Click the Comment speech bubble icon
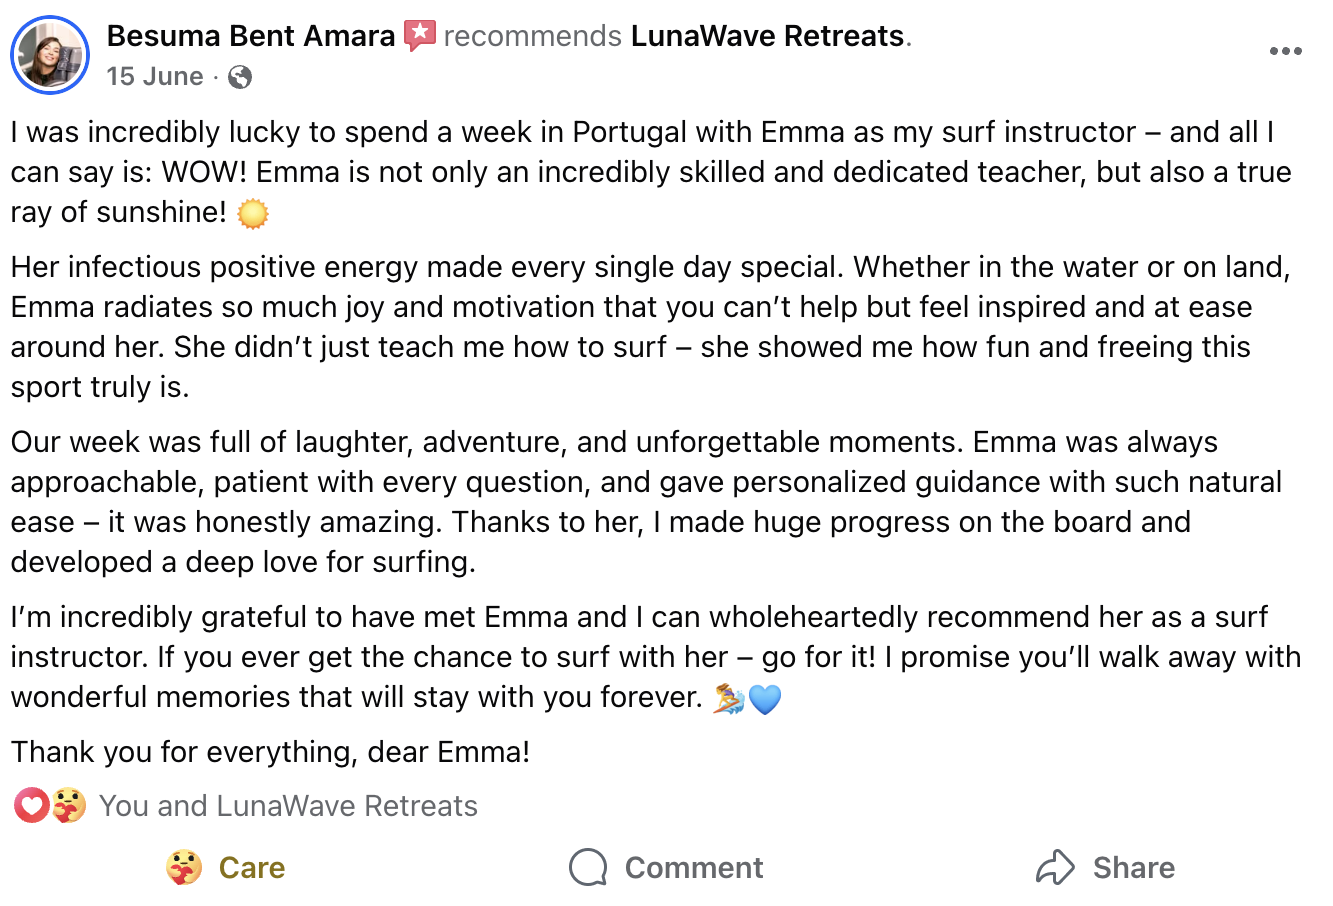This screenshot has height=906, width=1333. (x=588, y=867)
